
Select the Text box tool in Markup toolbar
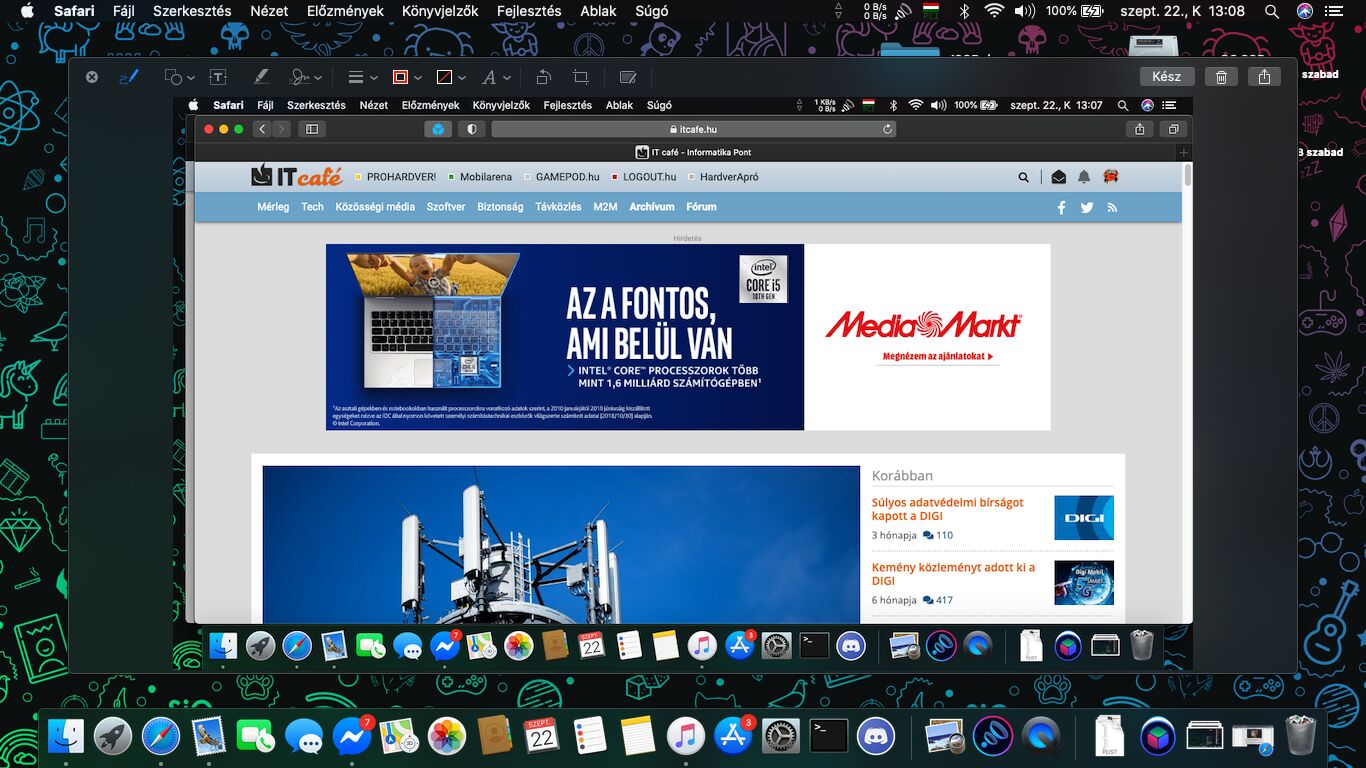(217, 77)
